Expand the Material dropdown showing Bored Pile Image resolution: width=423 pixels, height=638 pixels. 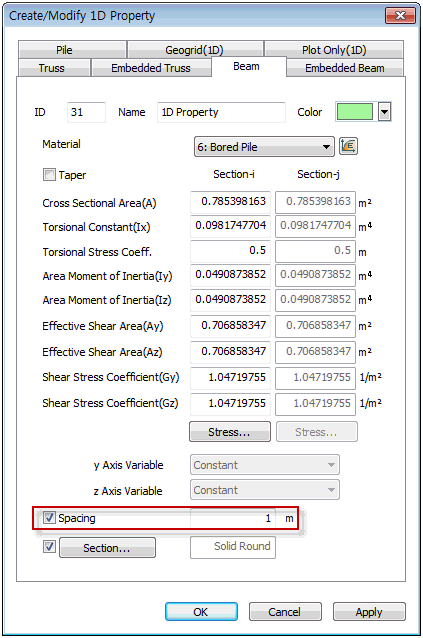coord(264,147)
